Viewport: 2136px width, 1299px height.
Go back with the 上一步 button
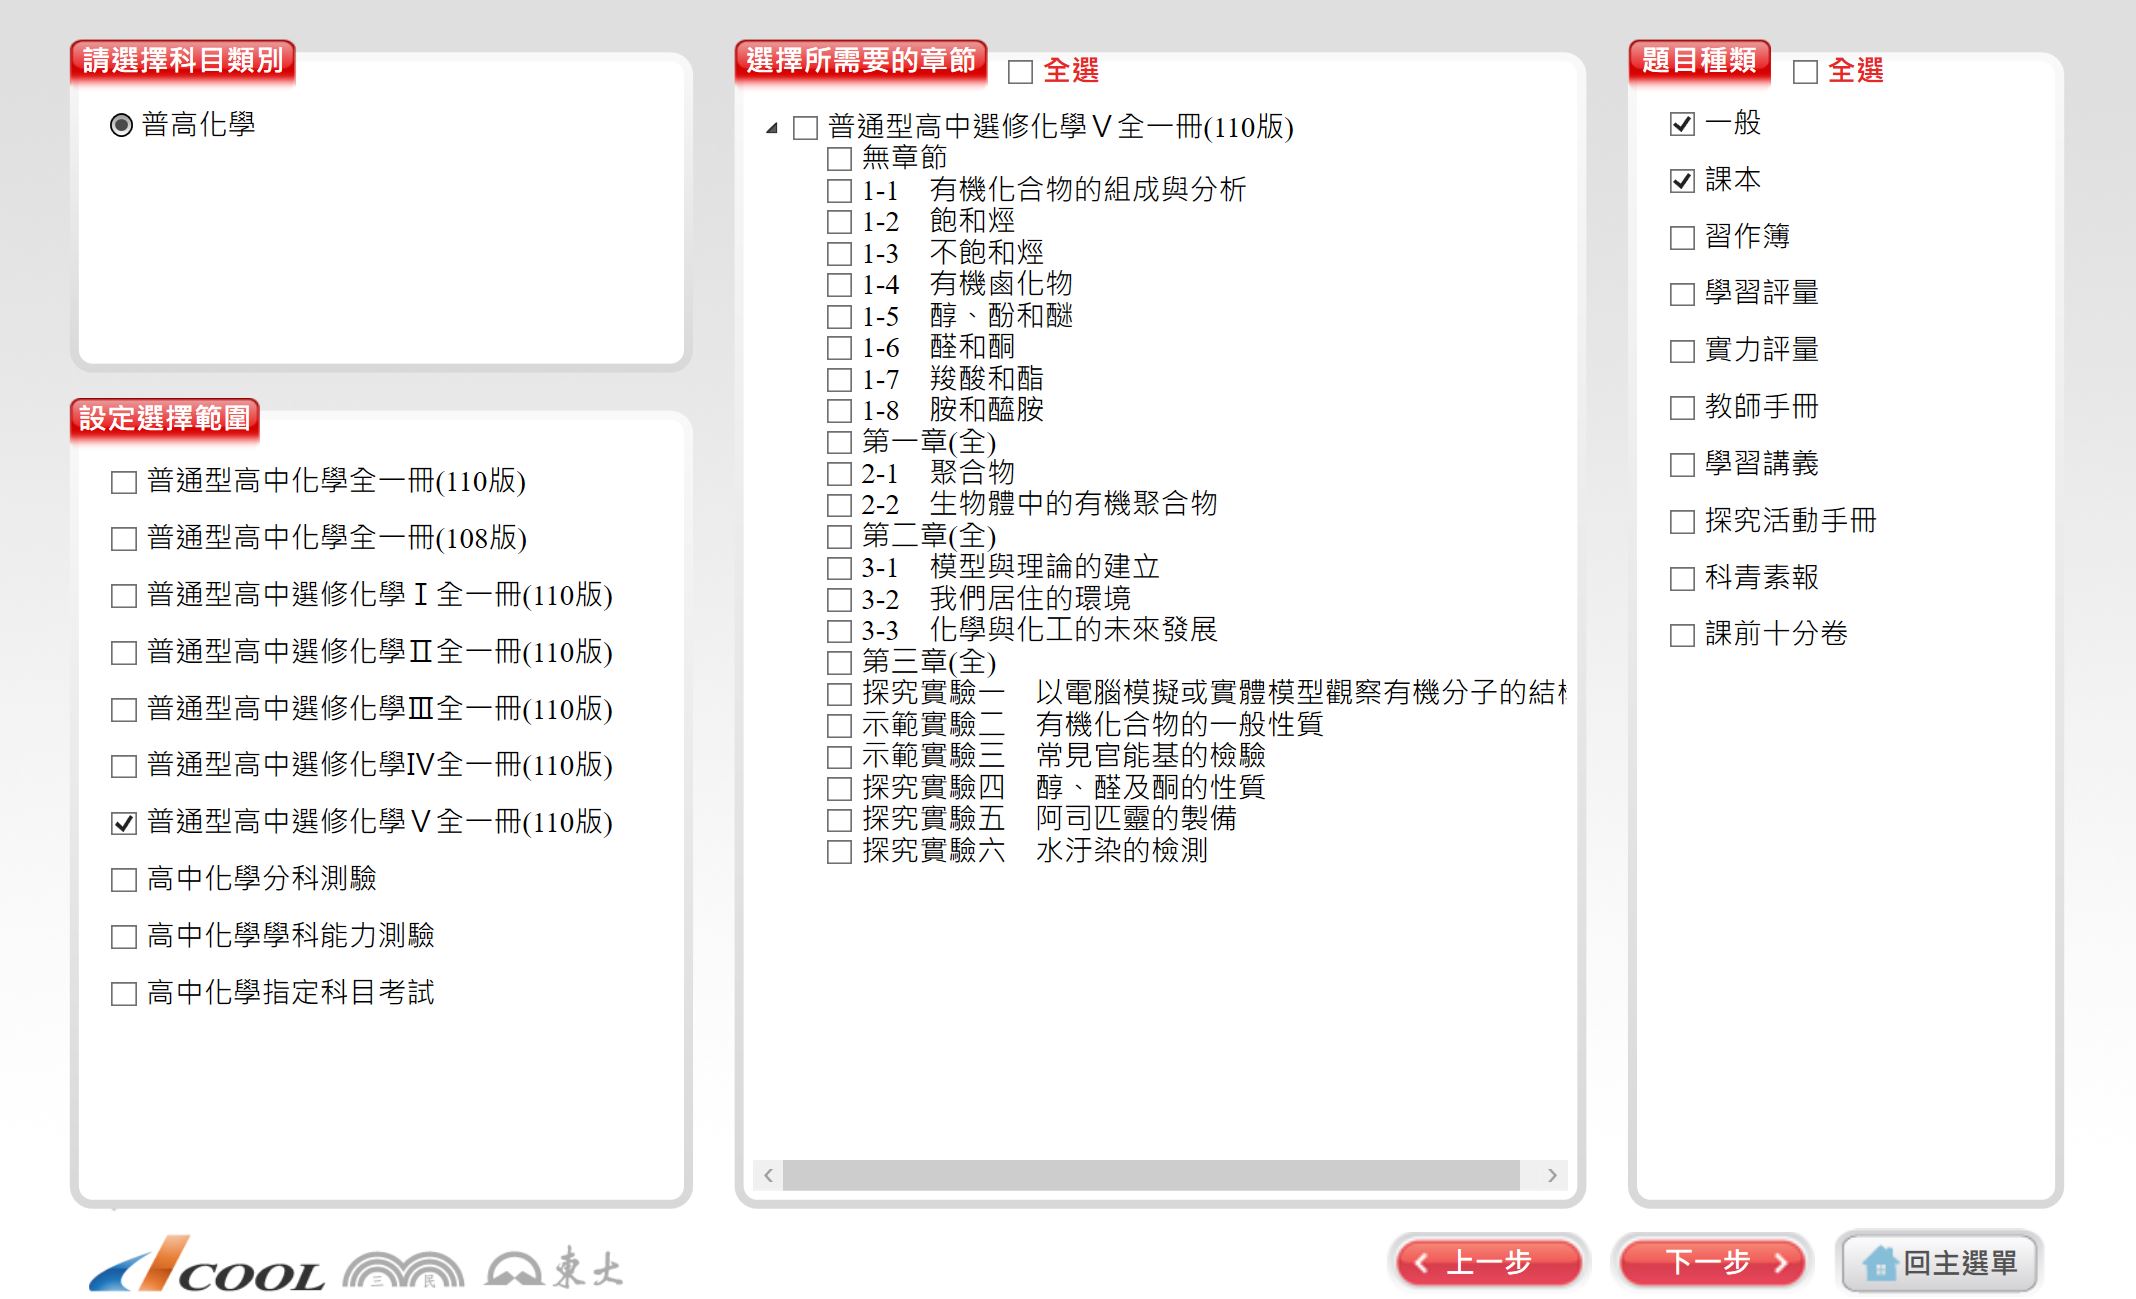coord(1488,1262)
